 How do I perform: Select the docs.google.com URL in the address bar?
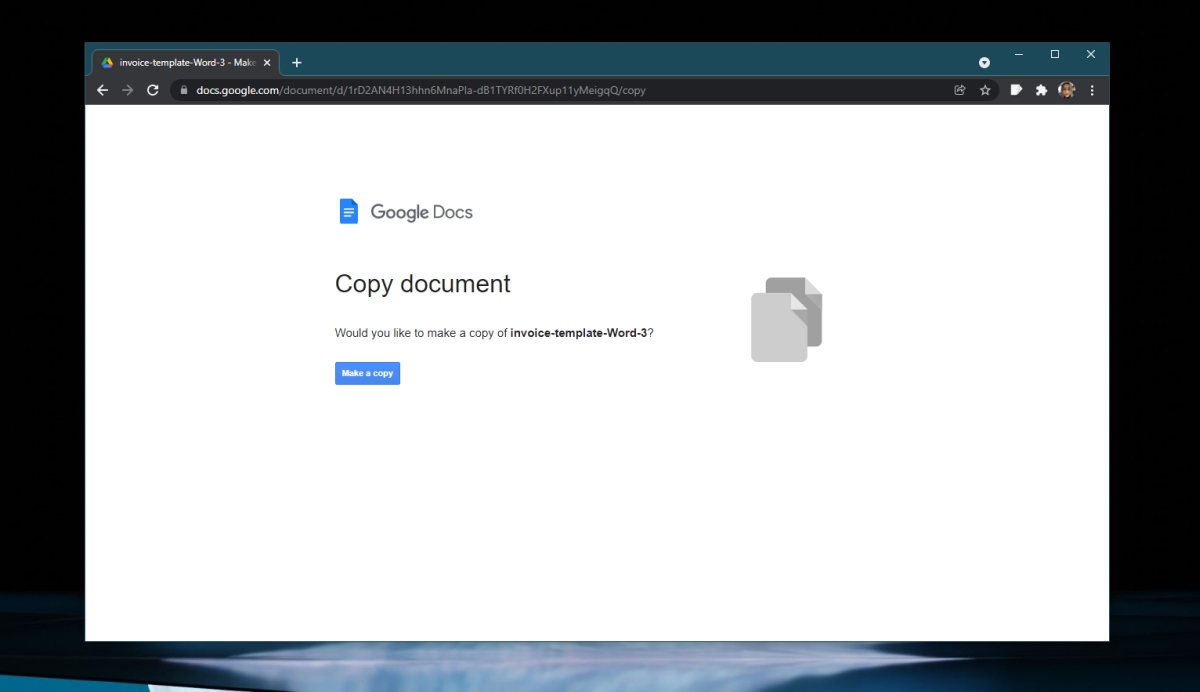pos(421,90)
